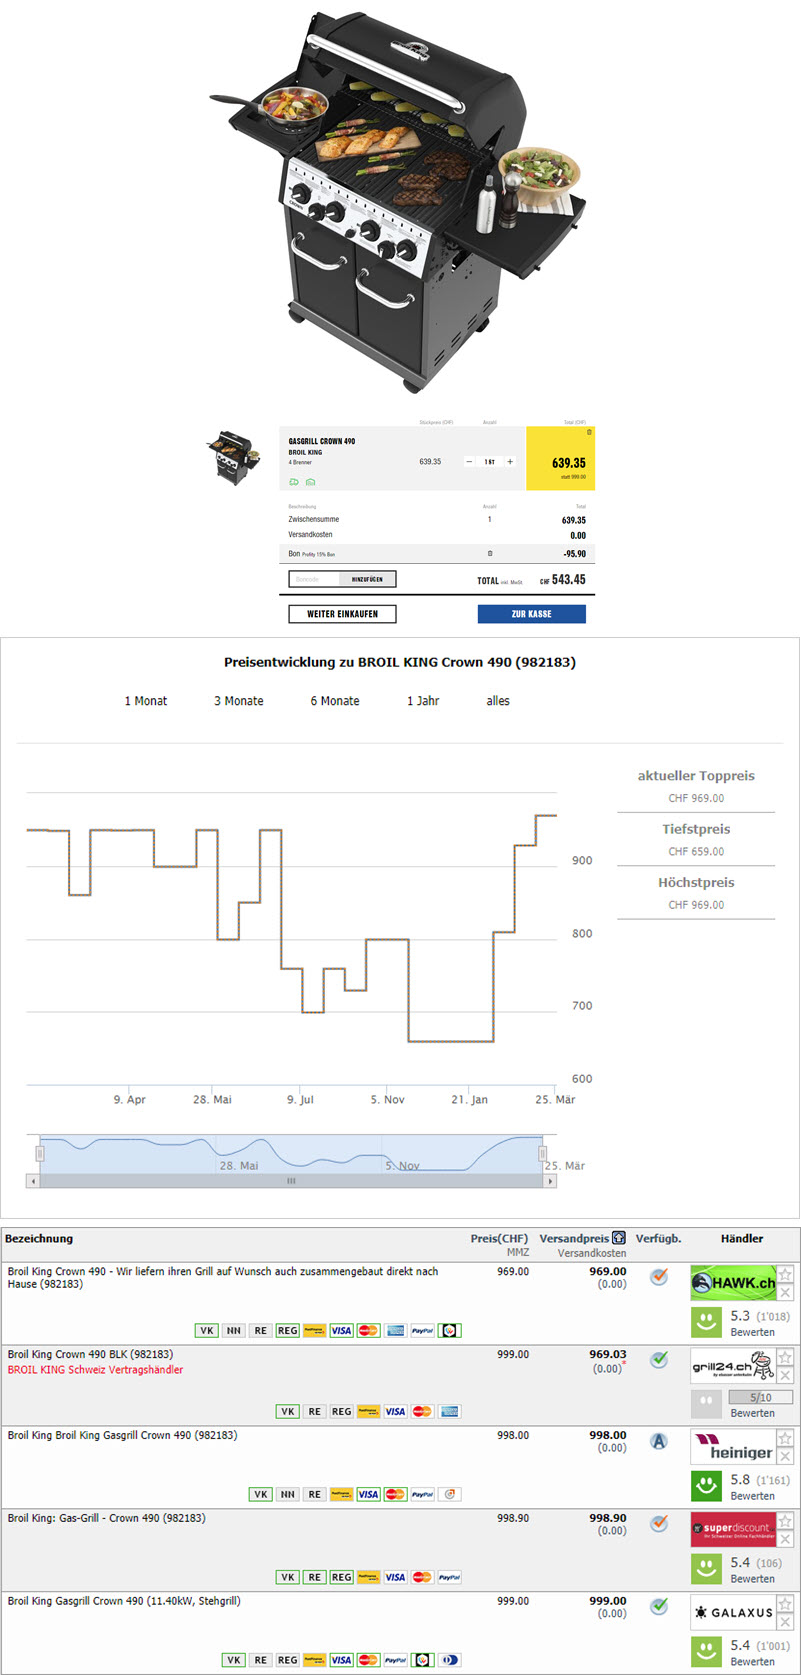Select the 3 Monate chart range
This screenshot has width=801, height=1675.
(239, 701)
